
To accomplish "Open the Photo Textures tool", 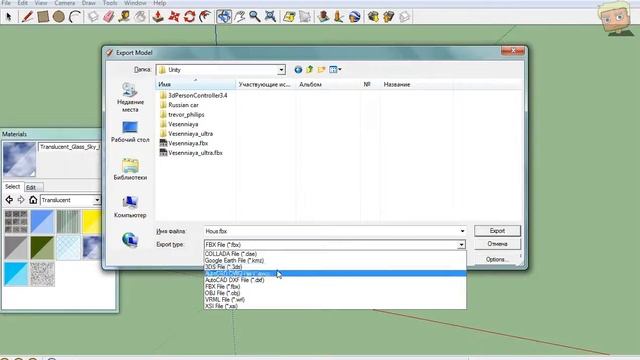I will pos(339,17).
